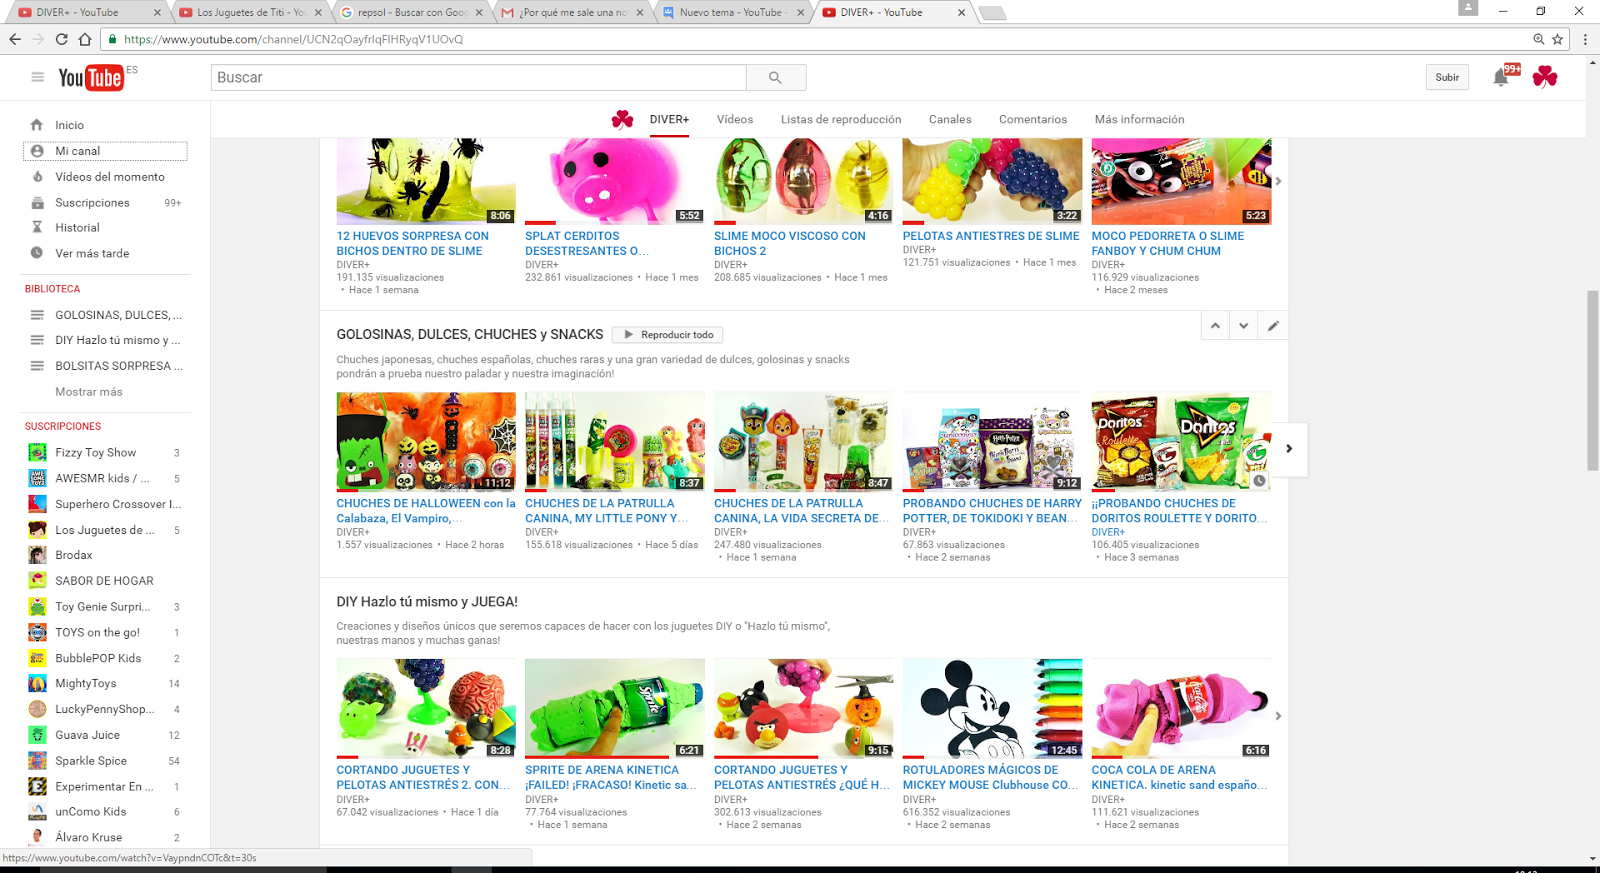The image size is (1600, 873).
Task: Open new browser tab button
Action: [x=992, y=13]
